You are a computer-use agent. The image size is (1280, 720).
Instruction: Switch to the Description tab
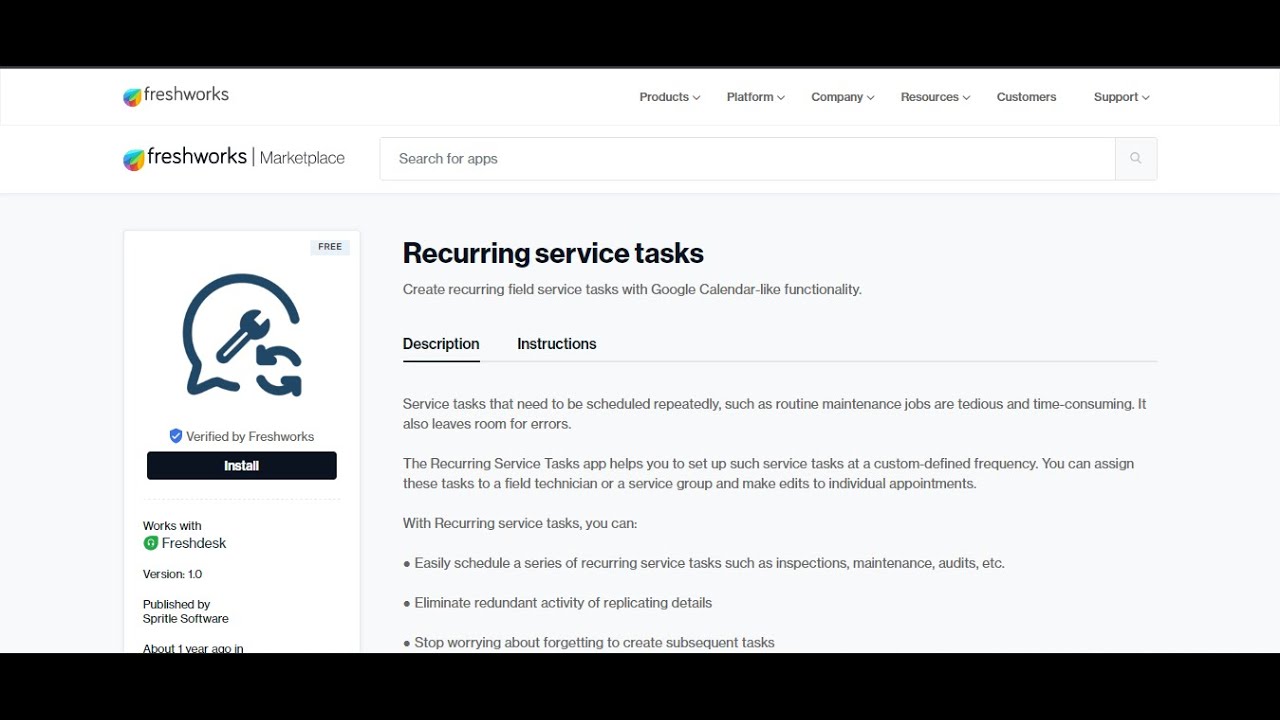[x=441, y=344]
